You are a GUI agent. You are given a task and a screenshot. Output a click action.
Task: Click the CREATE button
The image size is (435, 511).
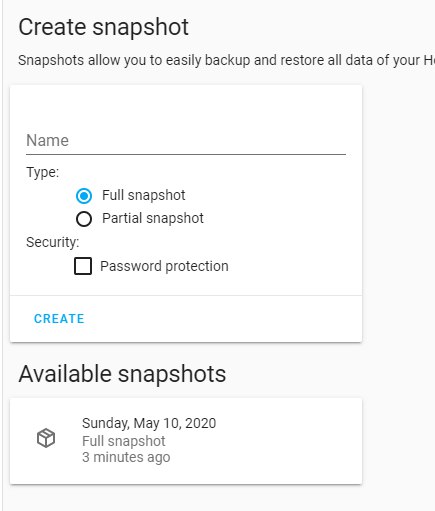coord(59,319)
